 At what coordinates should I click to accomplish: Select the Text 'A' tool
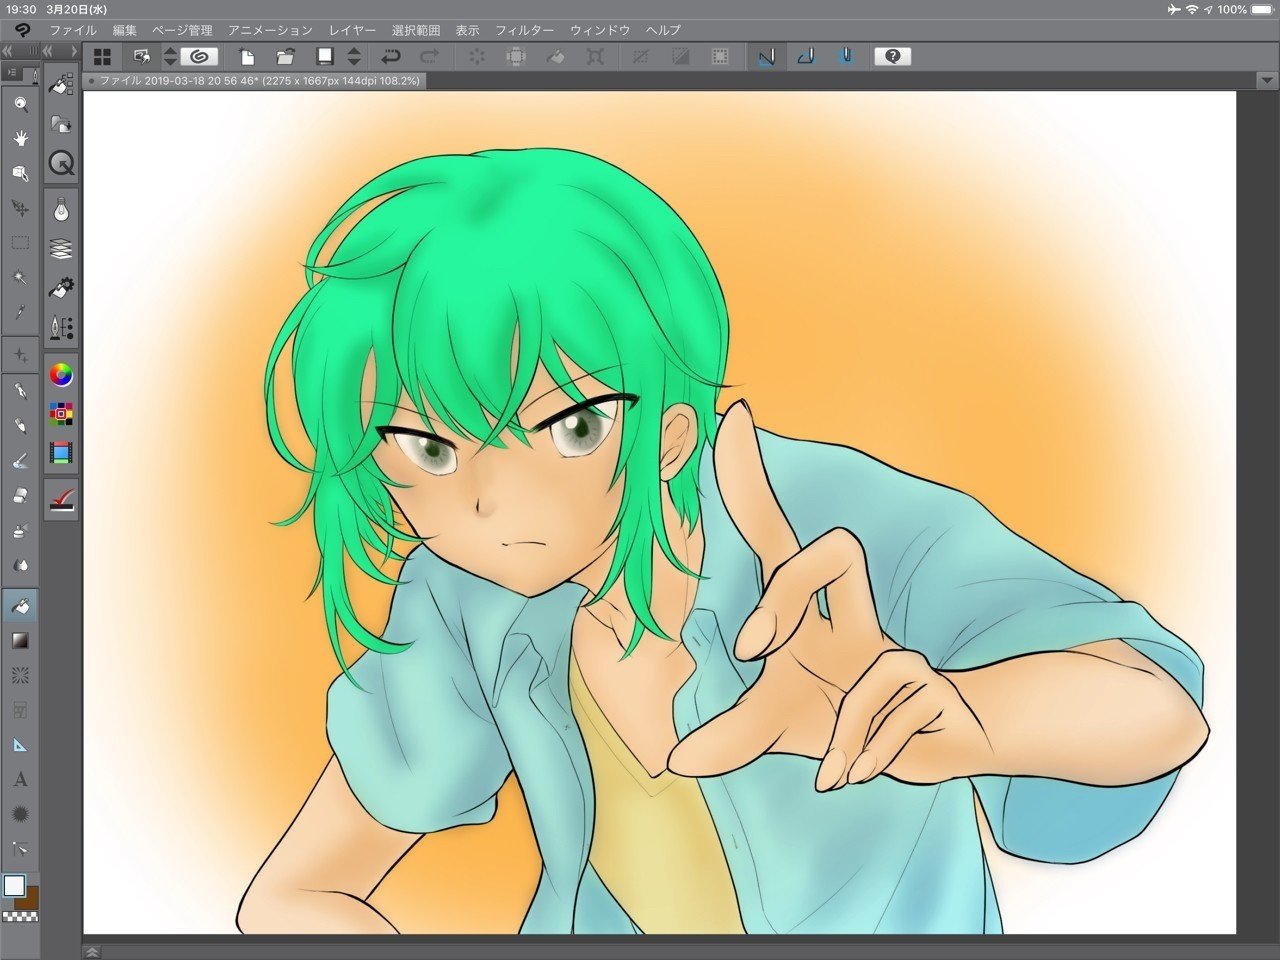(x=19, y=780)
